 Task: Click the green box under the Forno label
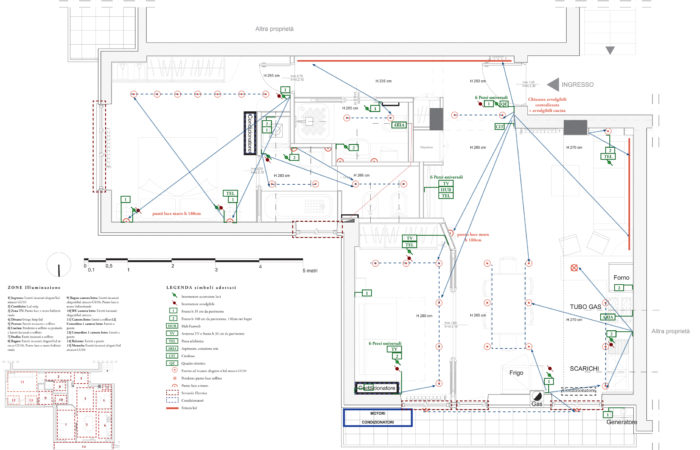(620, 288)
